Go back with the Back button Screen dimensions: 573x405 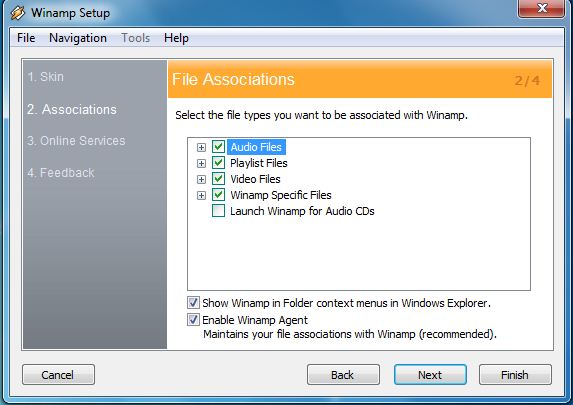tap(343, 375)
